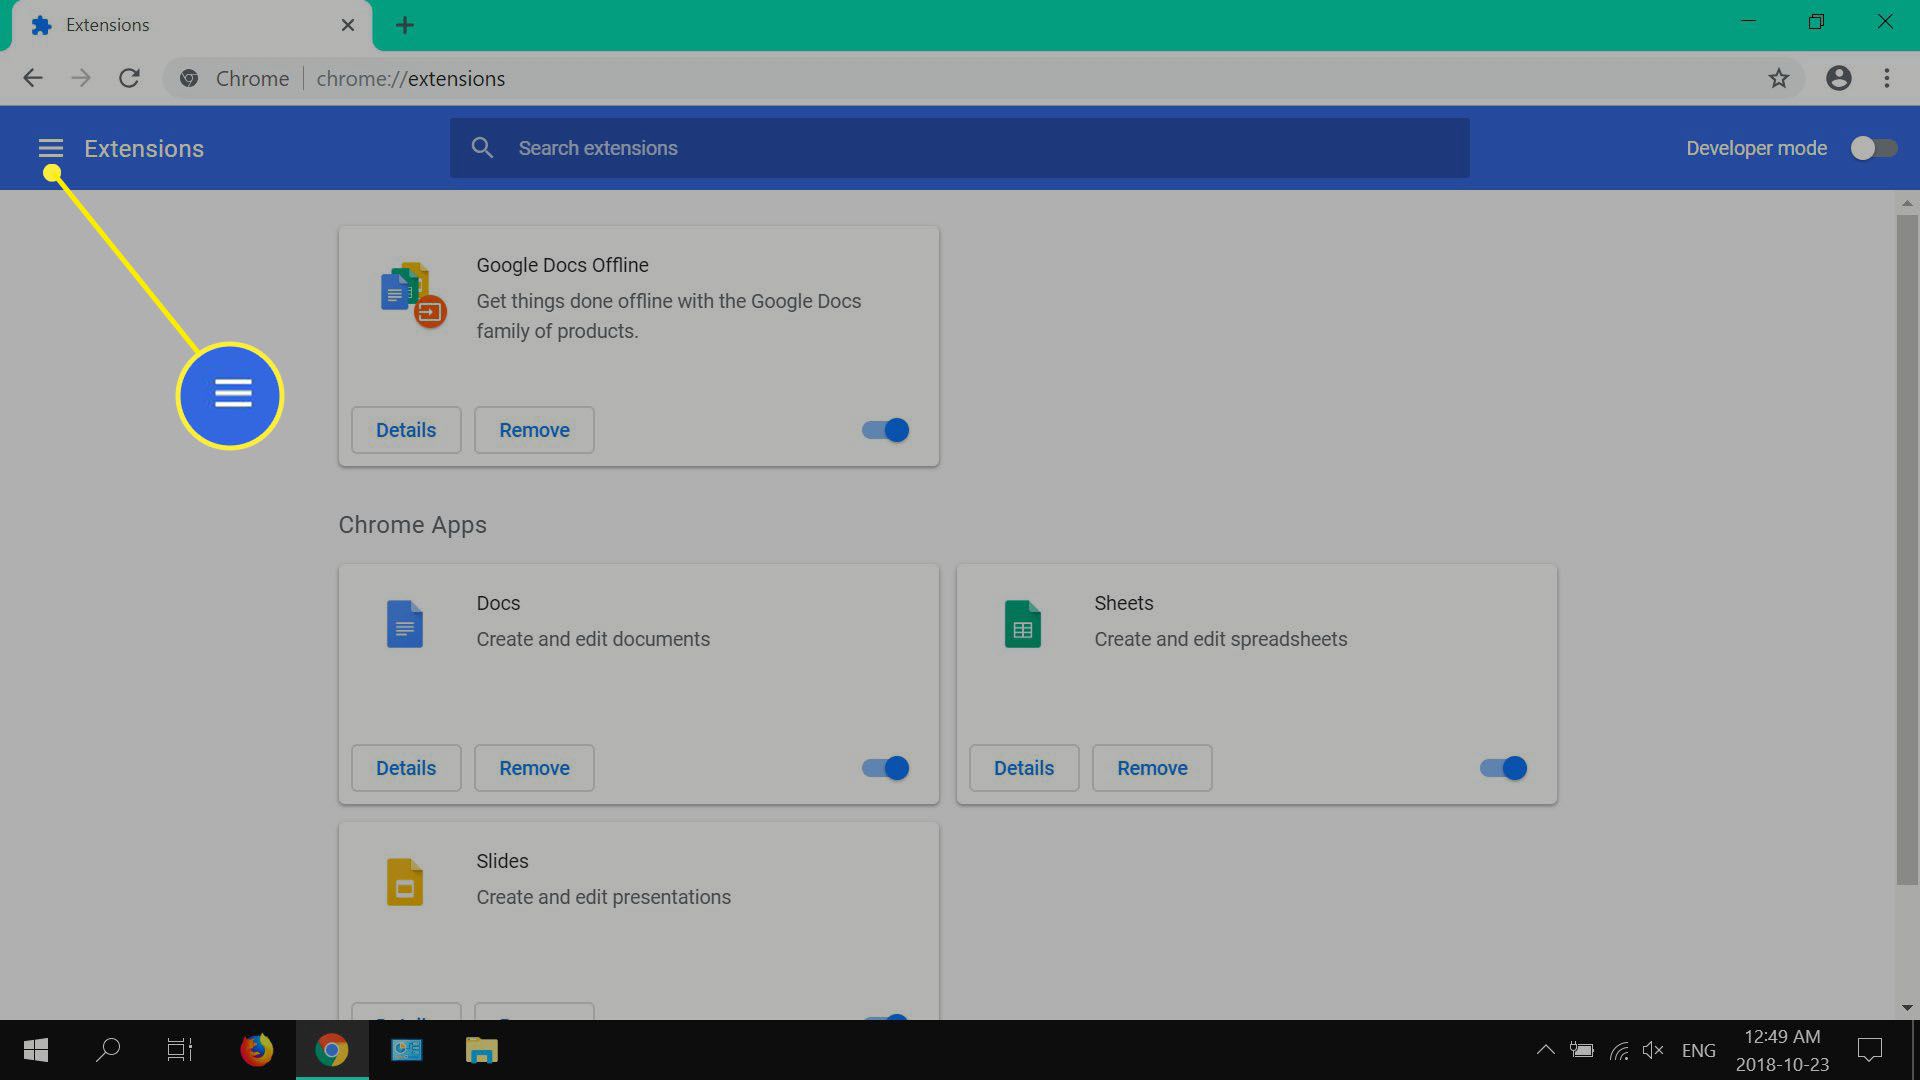Viewport: 1920px width, 1080px height.
Task: Show hidden system tray icons
Action: 1545,1050
